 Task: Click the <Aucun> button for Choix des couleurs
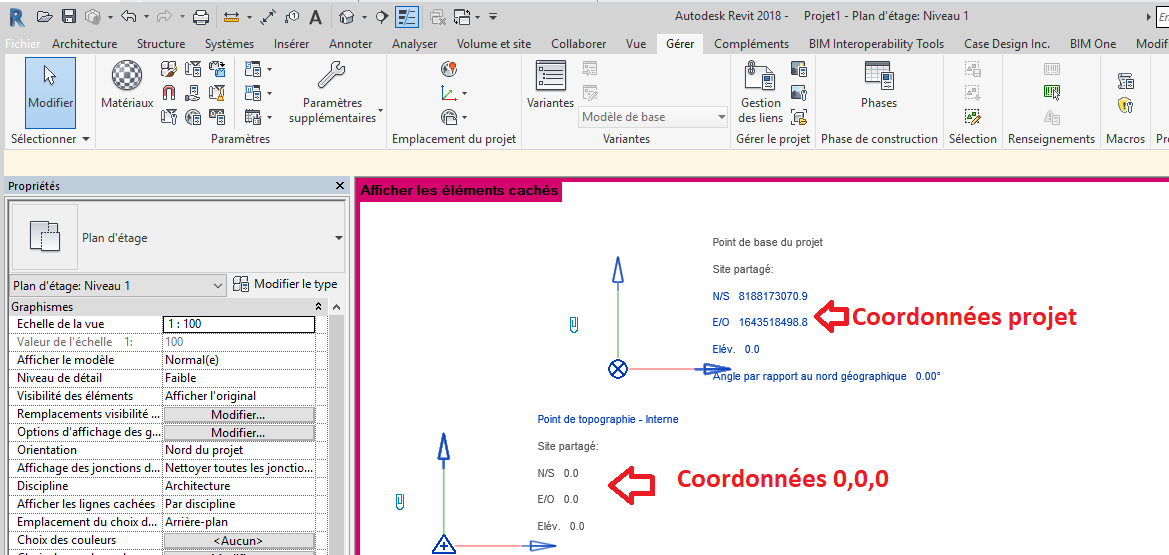point(239,540)
